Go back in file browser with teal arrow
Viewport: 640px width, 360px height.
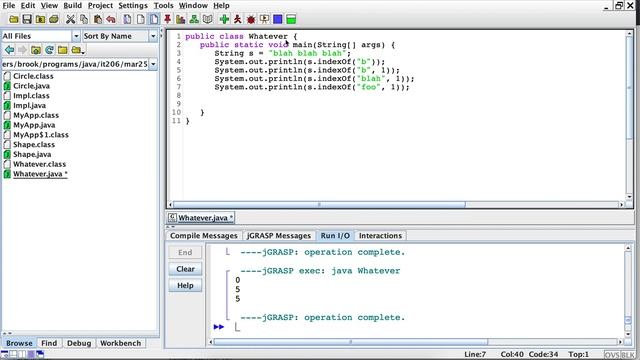click(9, 50)
